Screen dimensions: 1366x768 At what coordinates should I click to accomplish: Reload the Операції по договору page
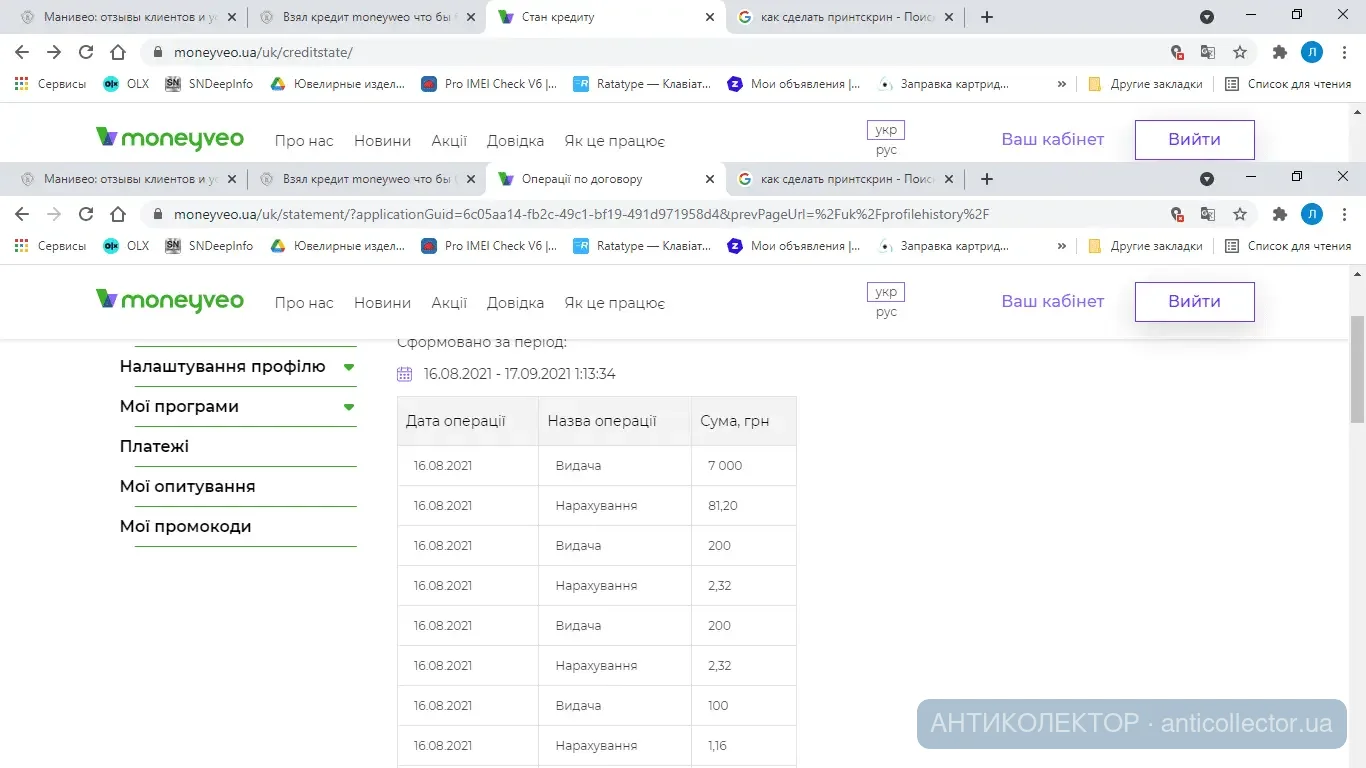(86, 214)
